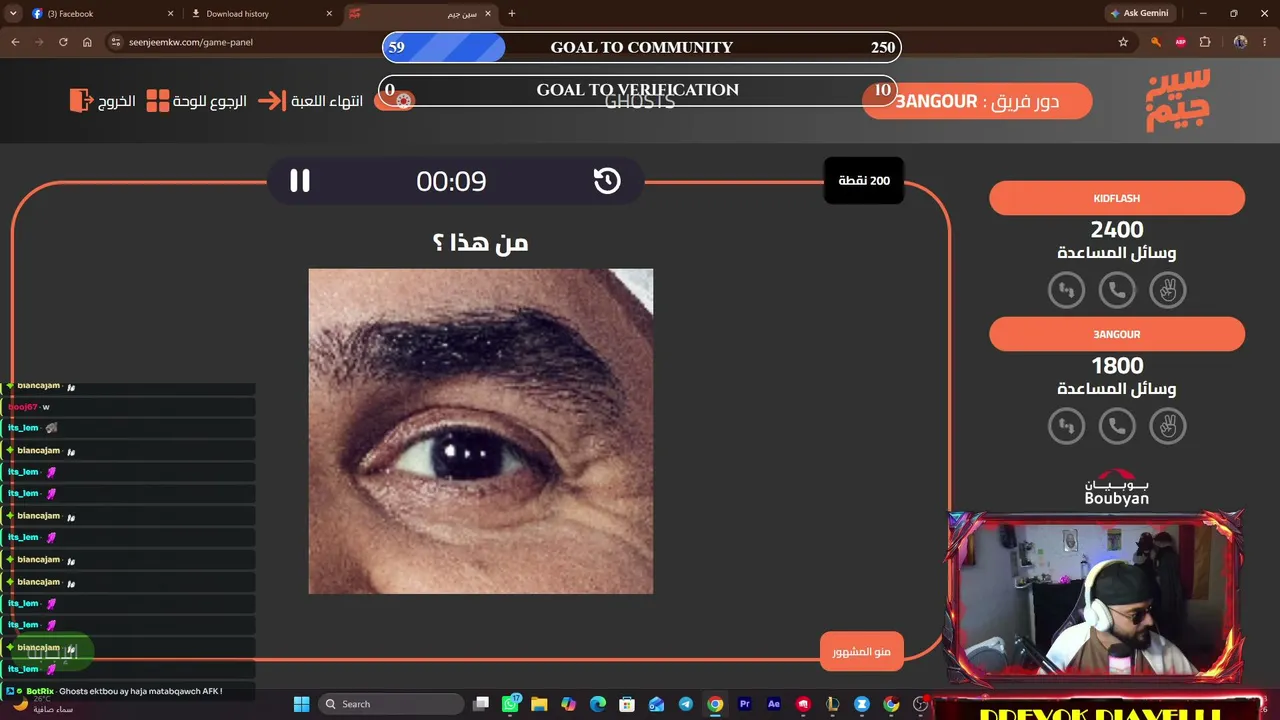
Task: Click الرجوع للوحة to return to board
Action: (x=197, y=101)
